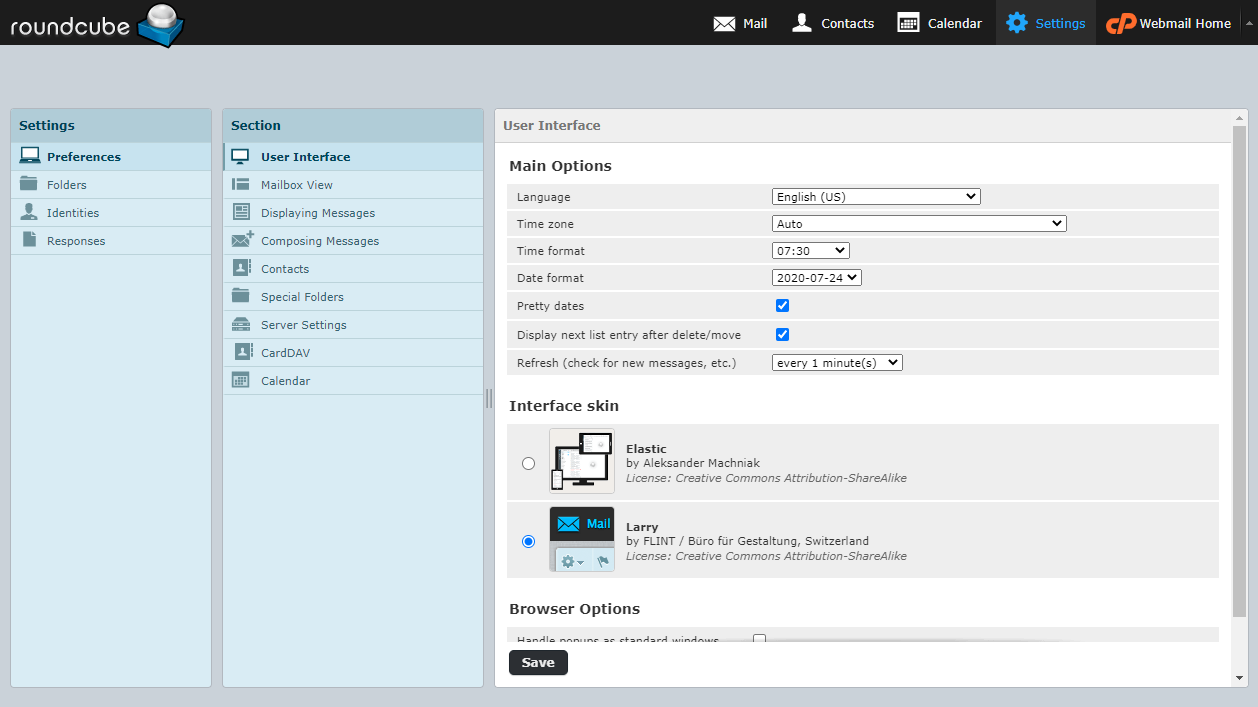Screen dimensions: 1258x707
Task: Click the Save button
Action: (538, 662)
